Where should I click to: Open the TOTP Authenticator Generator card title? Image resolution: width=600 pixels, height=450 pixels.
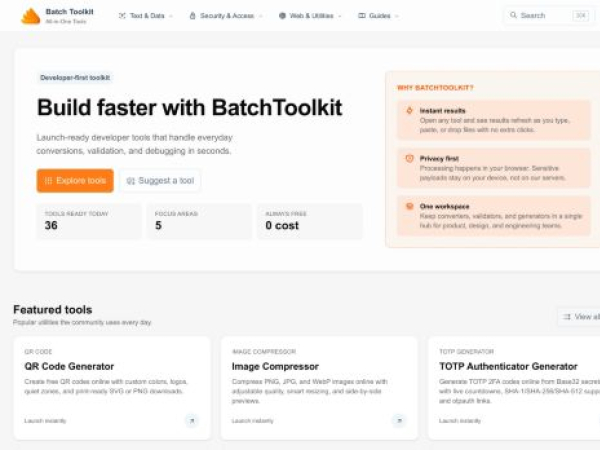coord(508,366)
